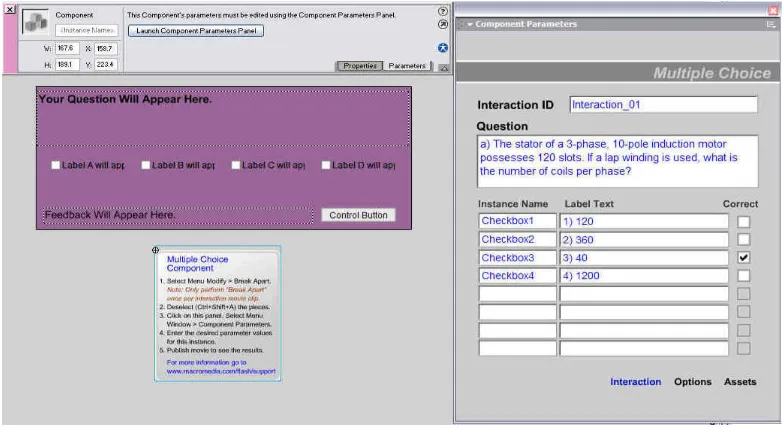782x430 pixels.
Task: Click the H height field showing 189.1
Action: pyautogui.click(x=67, y=64)
